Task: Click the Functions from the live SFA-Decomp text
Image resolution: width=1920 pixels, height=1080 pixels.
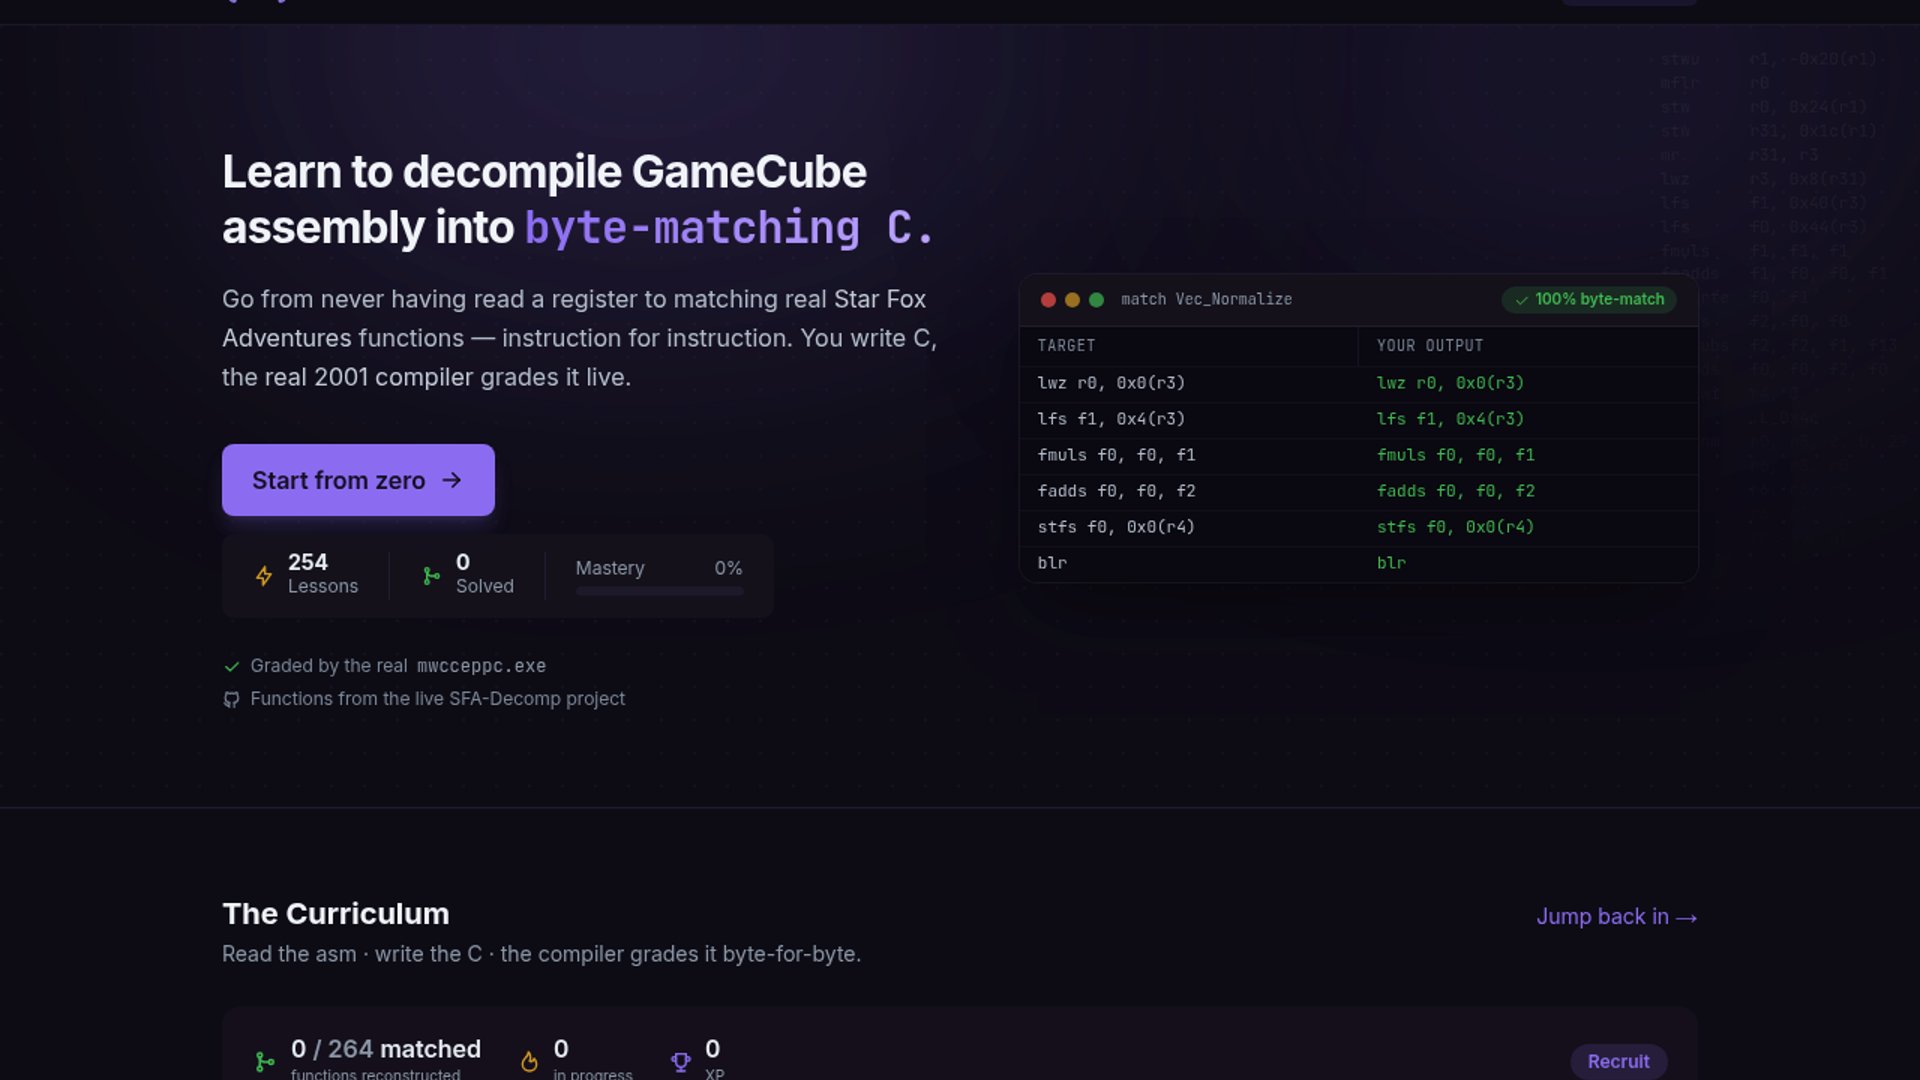Action: 437,699
